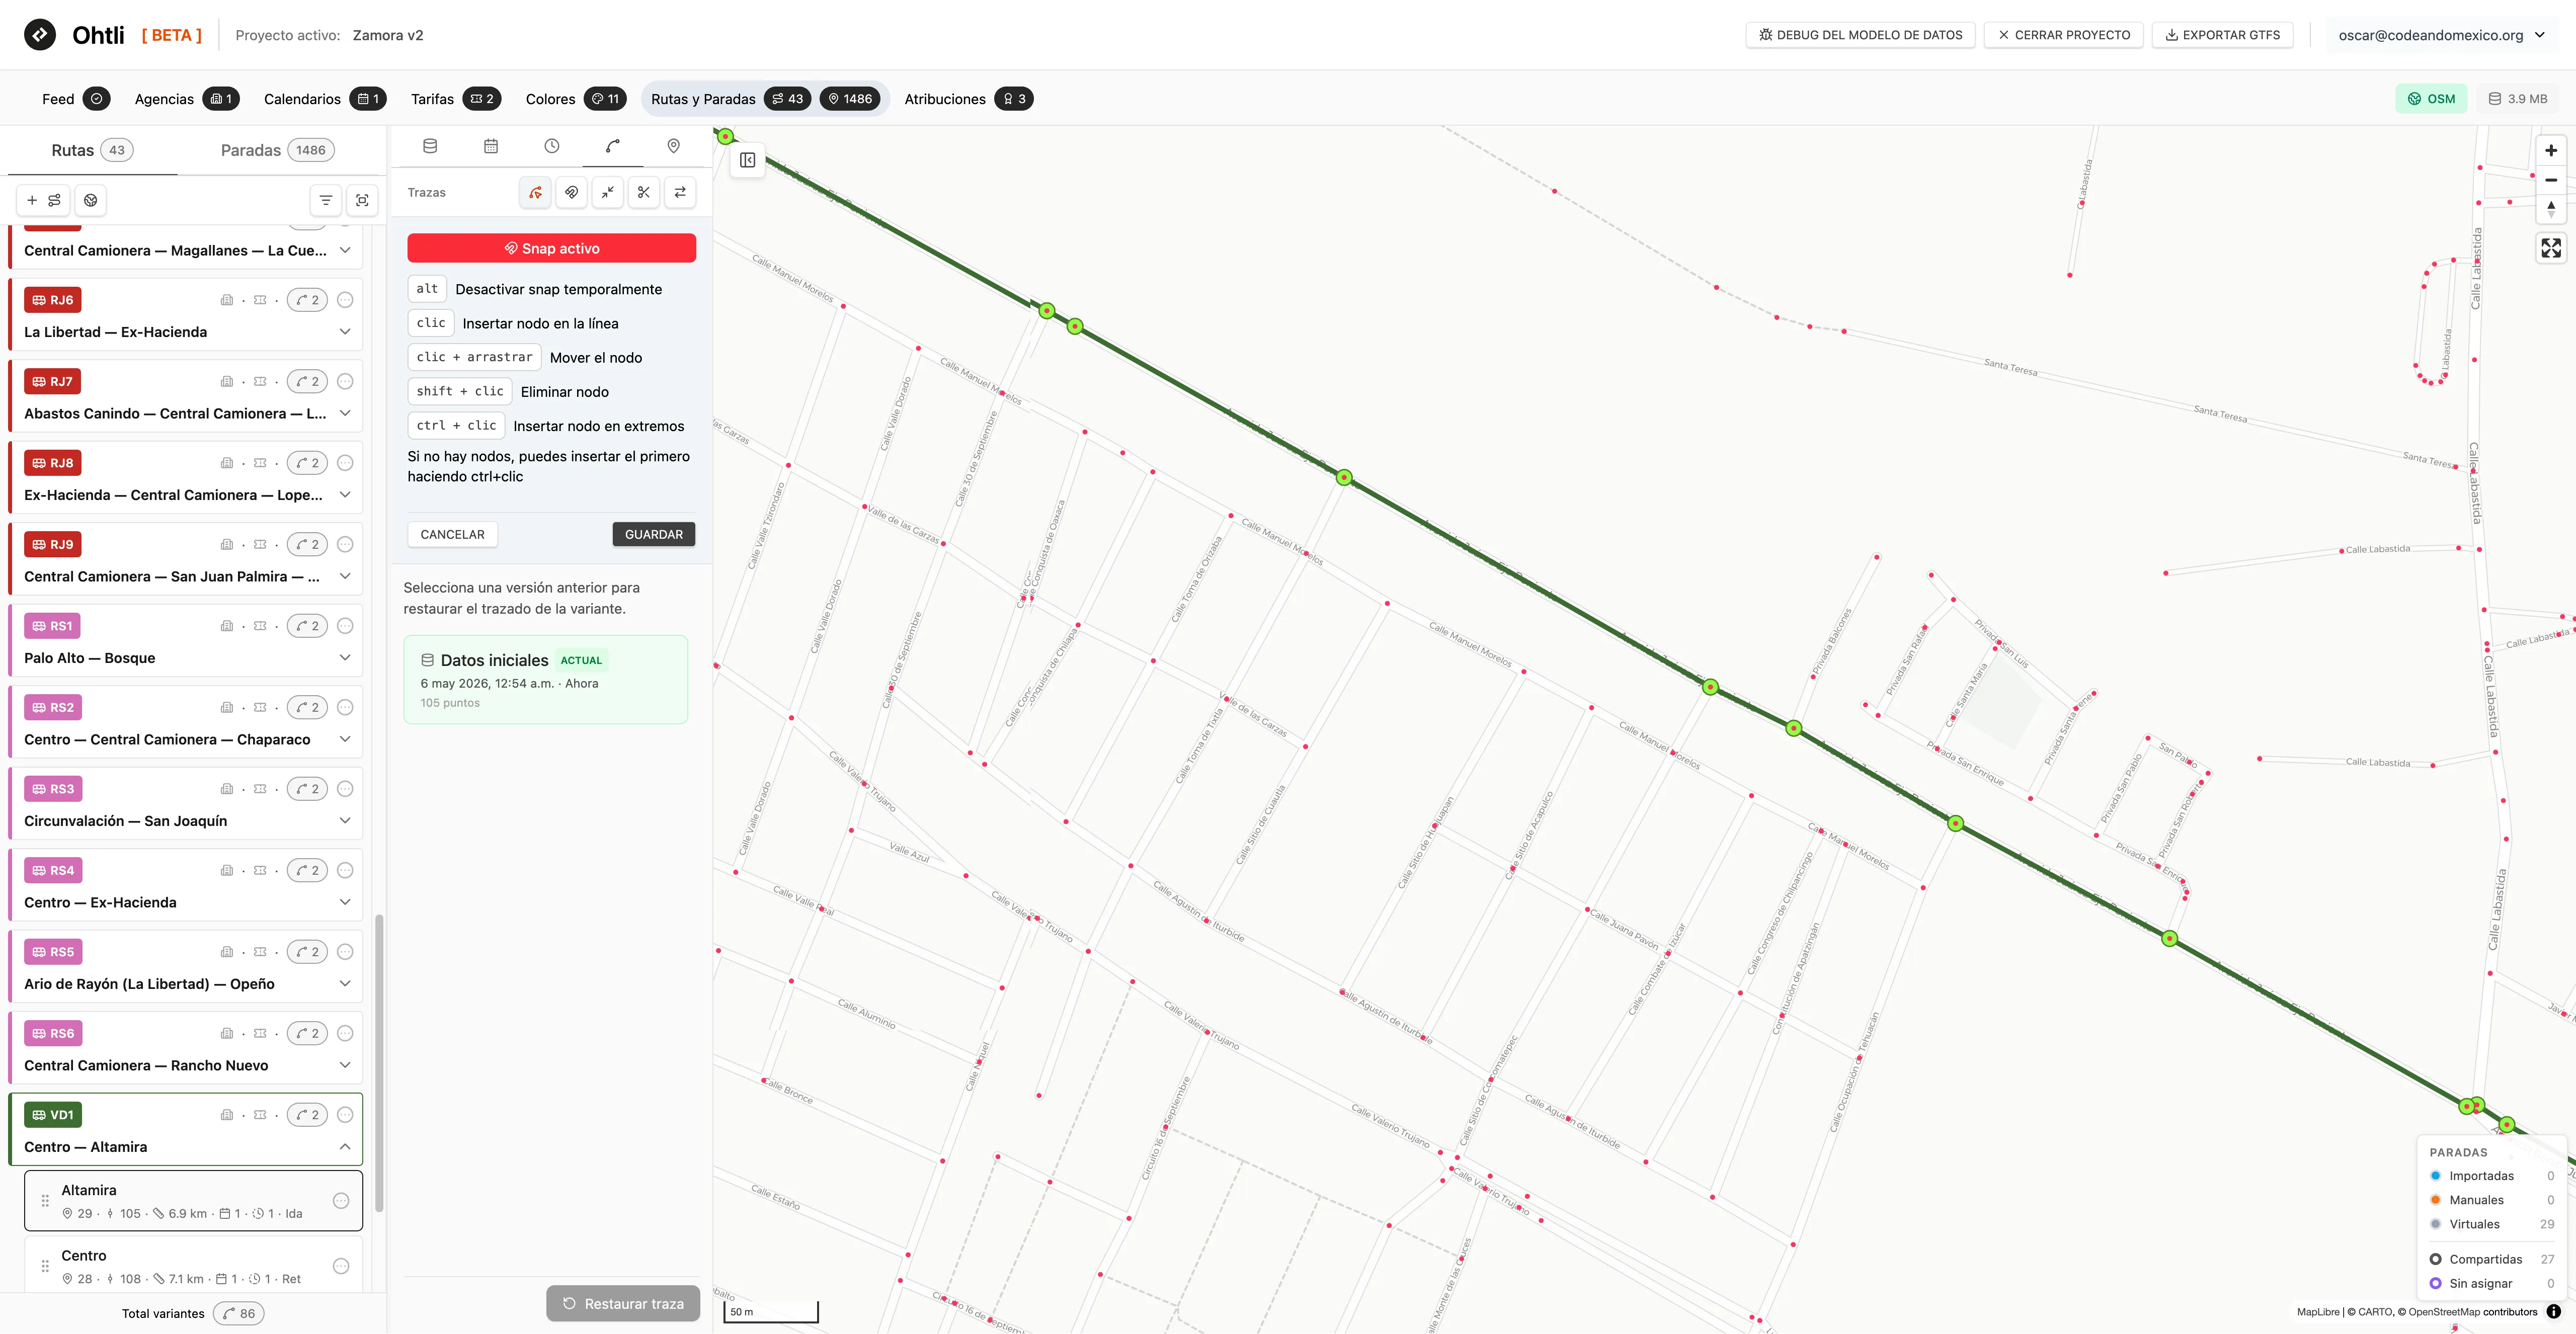Collapse the sidebar panel from the map
The image size is (2576, 1334).
(747, 160)
